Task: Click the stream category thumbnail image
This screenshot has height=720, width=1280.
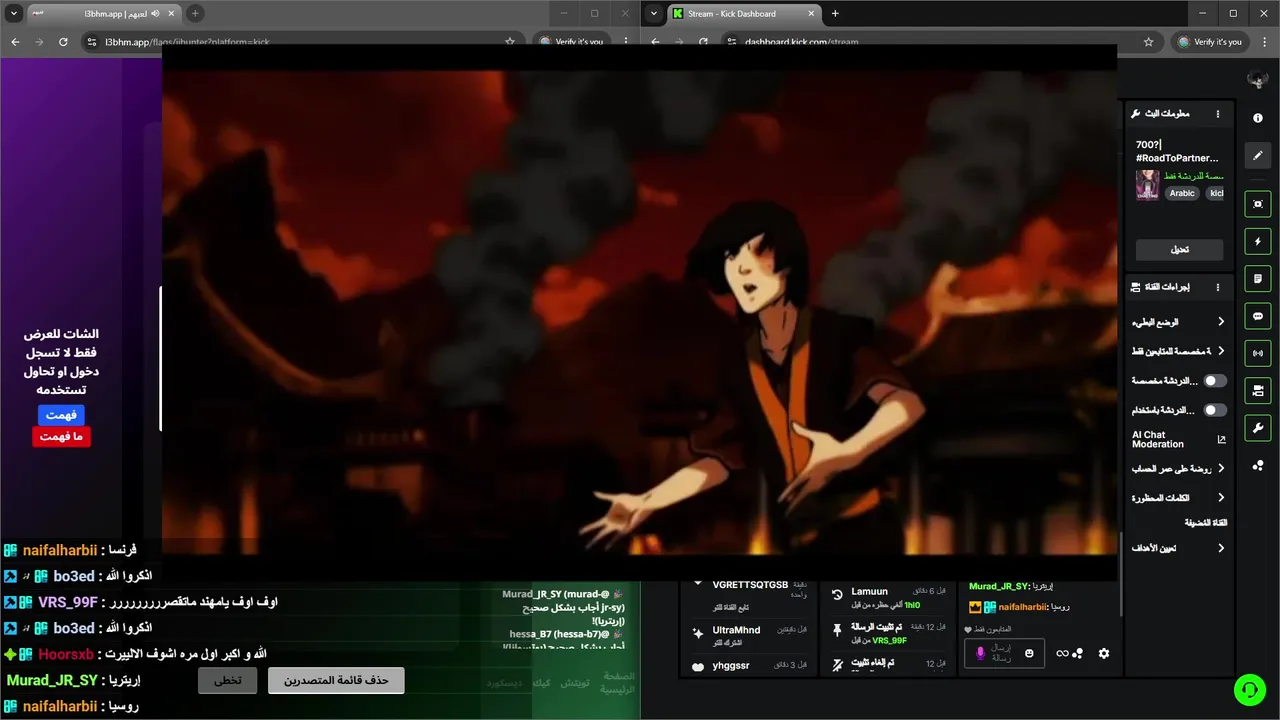Action: click(1147, 185)
